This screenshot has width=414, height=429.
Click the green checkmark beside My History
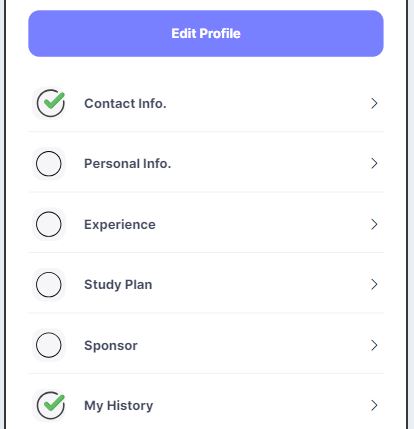[51, 405]
